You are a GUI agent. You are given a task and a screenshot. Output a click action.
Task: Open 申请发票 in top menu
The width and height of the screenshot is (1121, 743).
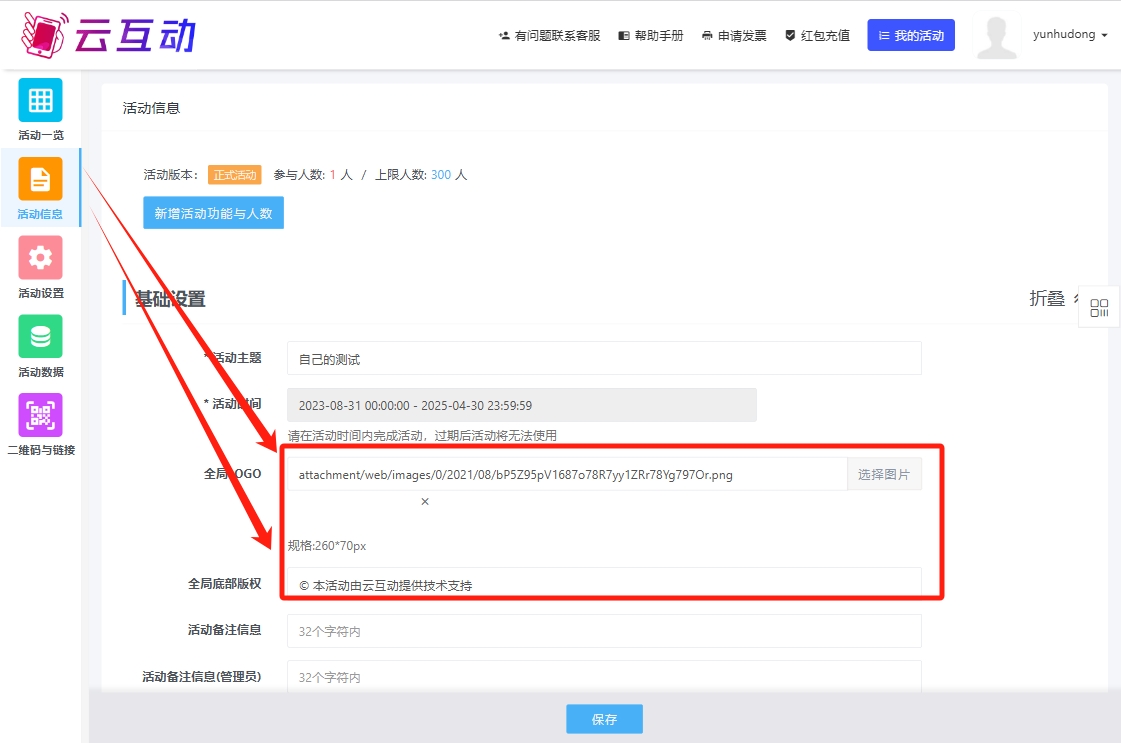(x=734, y=35)
